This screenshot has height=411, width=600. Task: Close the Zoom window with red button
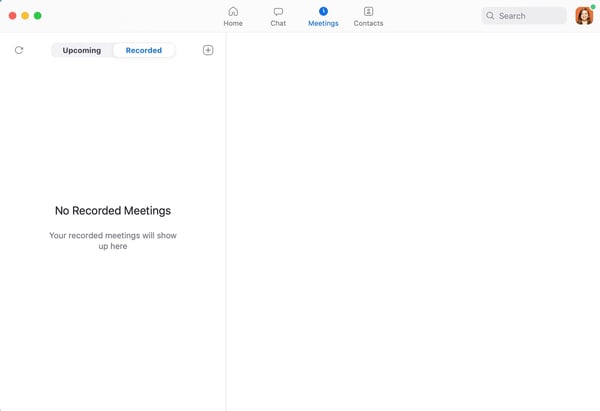13,16
